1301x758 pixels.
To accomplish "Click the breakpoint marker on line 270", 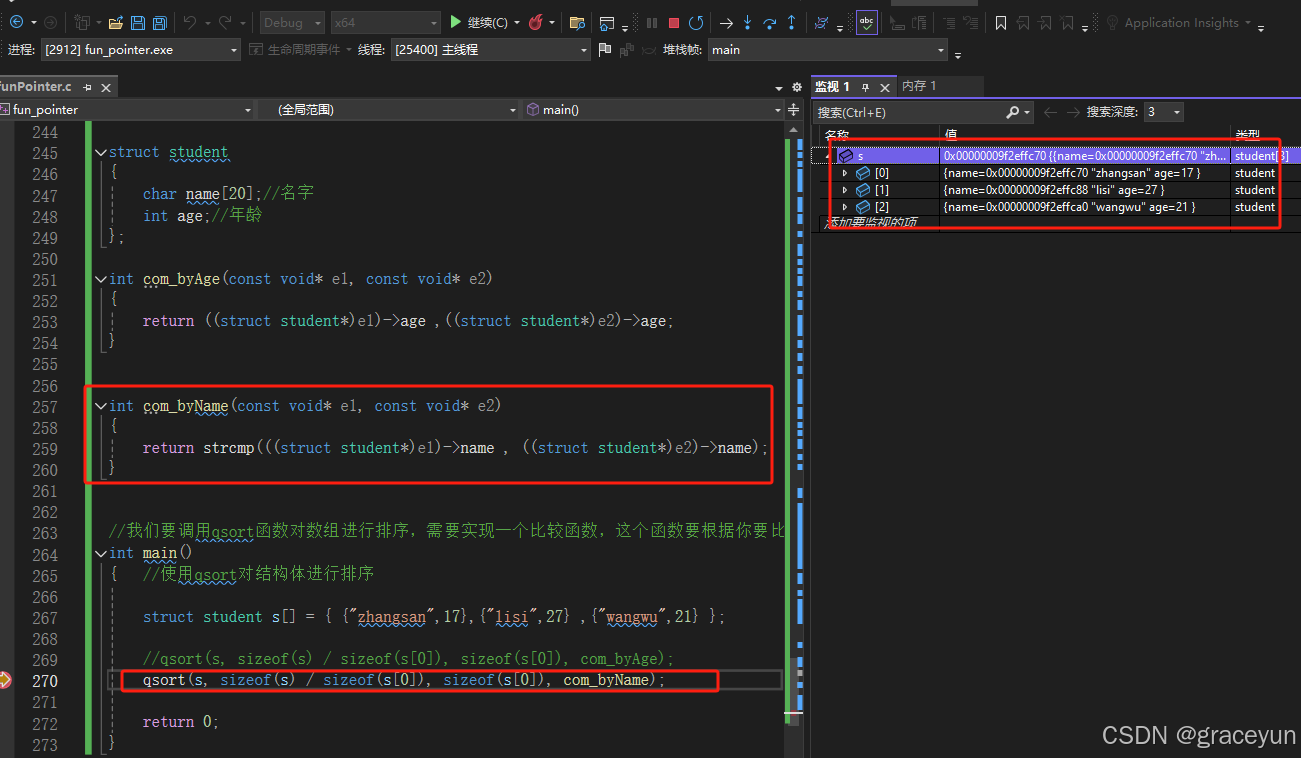I will tap(5, 680).
